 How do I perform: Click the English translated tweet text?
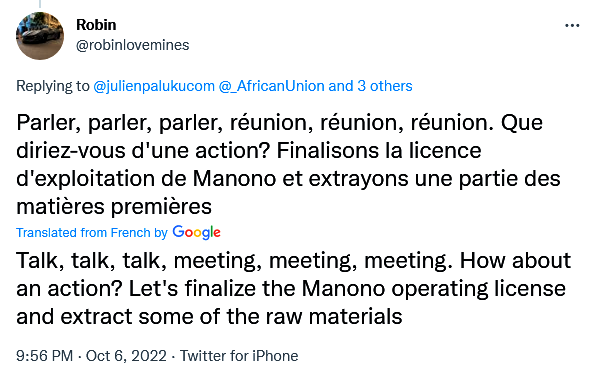point(294,288)
